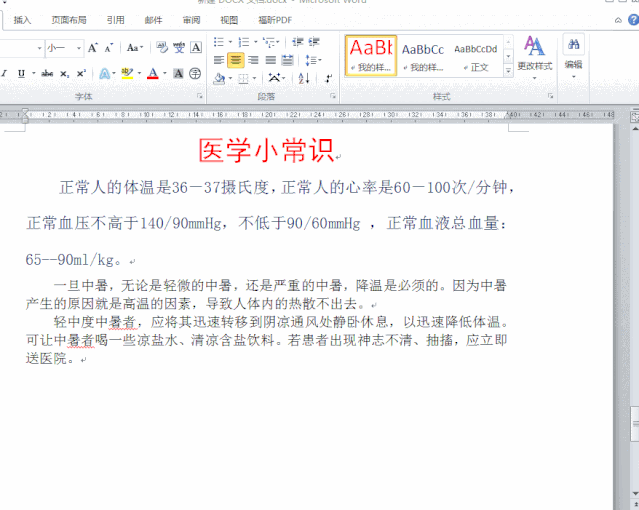Viewport: 639px width, 510px height.
Task: Expand the styles gallery
Action: point(508,71)
